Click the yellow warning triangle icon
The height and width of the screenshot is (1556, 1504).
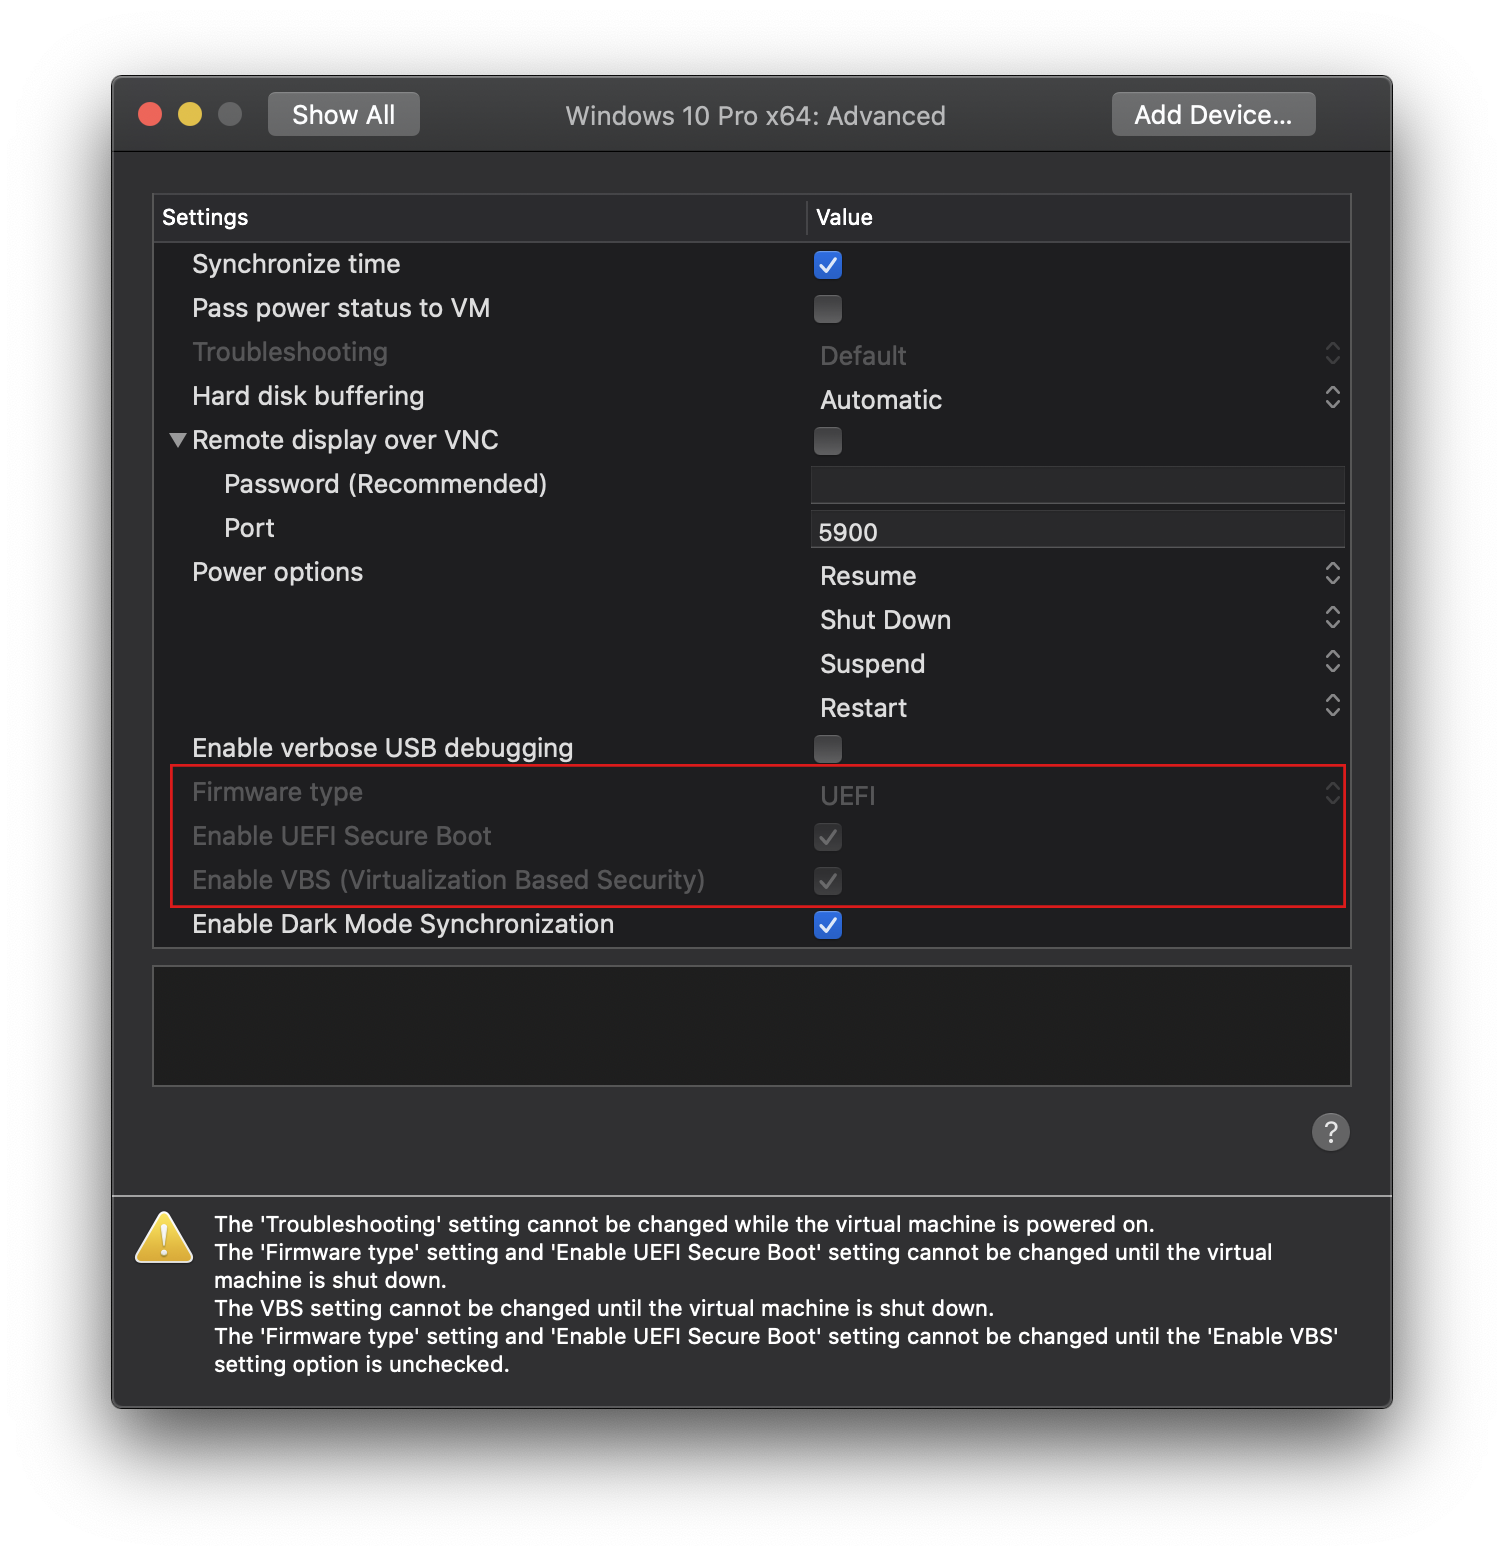tap(164, 1238)
